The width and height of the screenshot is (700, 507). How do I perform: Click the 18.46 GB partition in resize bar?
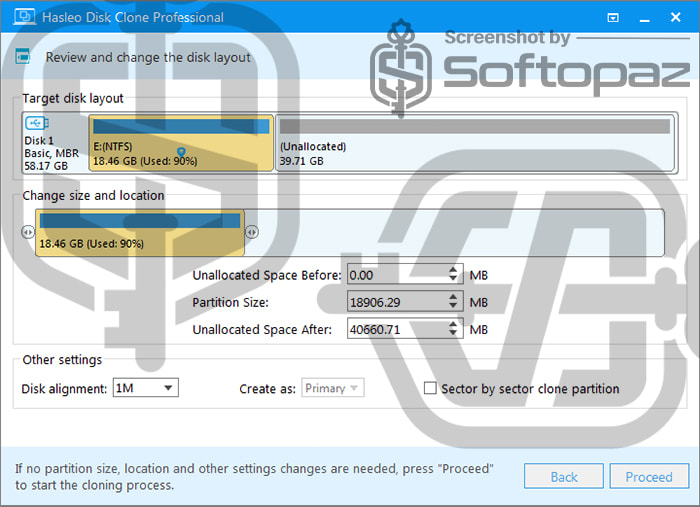point(140,233)
